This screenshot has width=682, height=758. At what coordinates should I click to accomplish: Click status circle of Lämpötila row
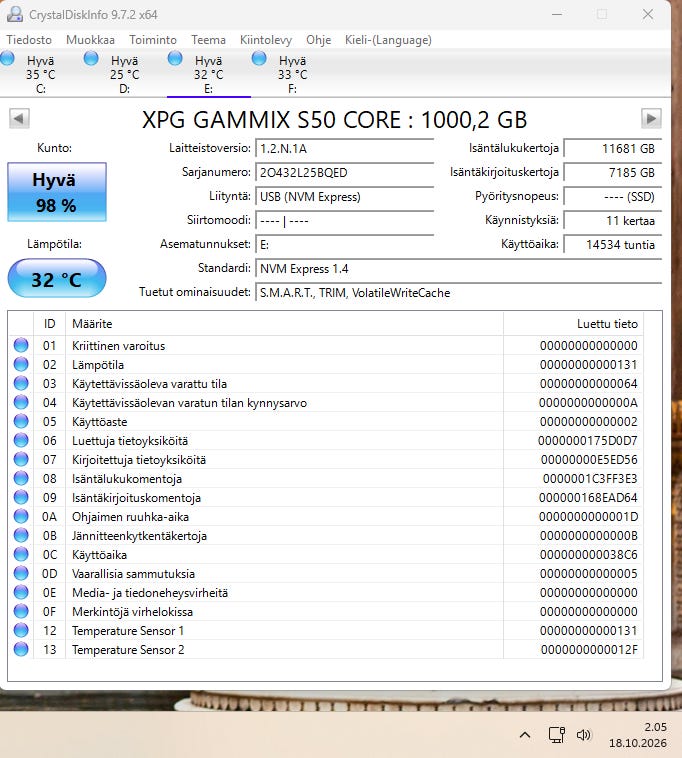pos(21,364)
